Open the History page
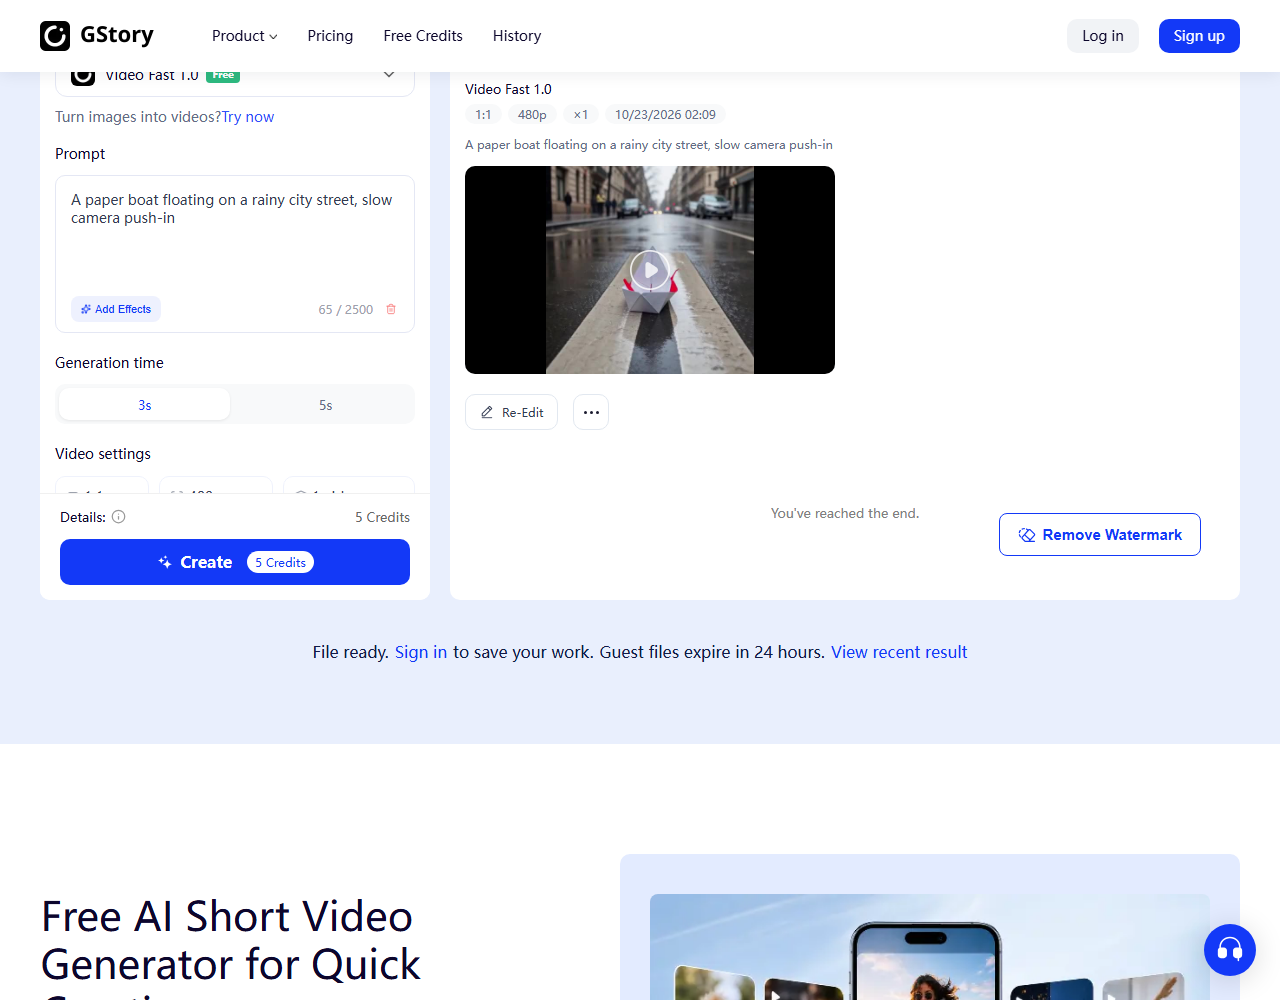The height and width of the screenshot is (1000, 1280). click(x=517, y=36)
